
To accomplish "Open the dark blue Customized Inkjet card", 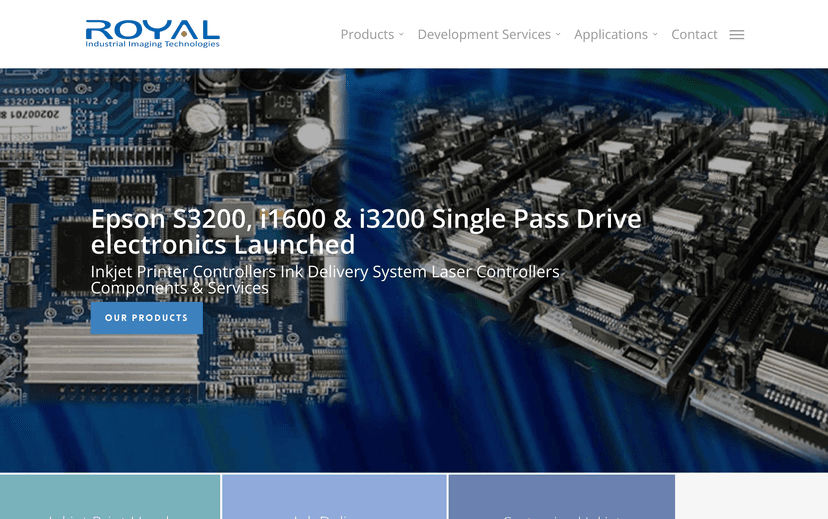I will (x=561, y=497).
